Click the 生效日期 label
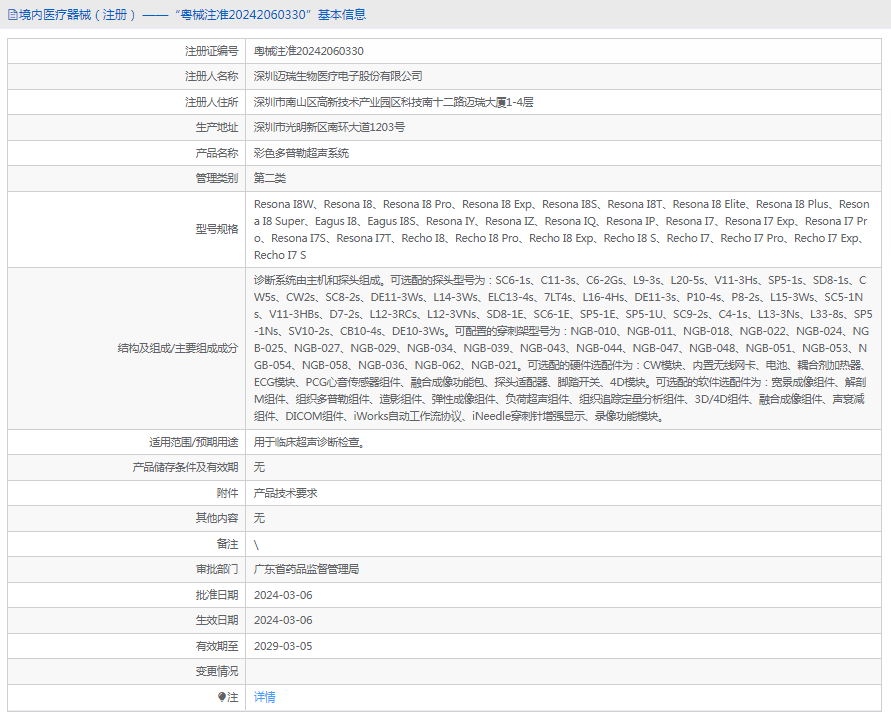The height and width of the screenshot is (719, 891). pos(217,620)
